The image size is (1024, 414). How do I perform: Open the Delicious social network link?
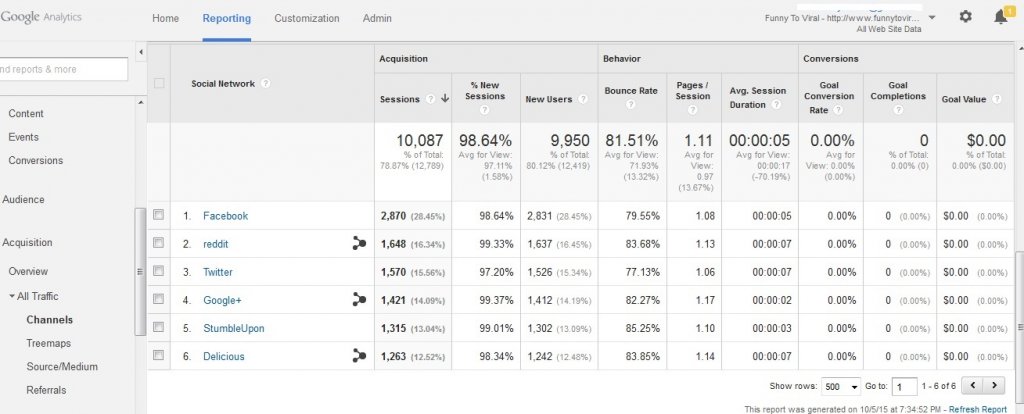coord(223,356)
